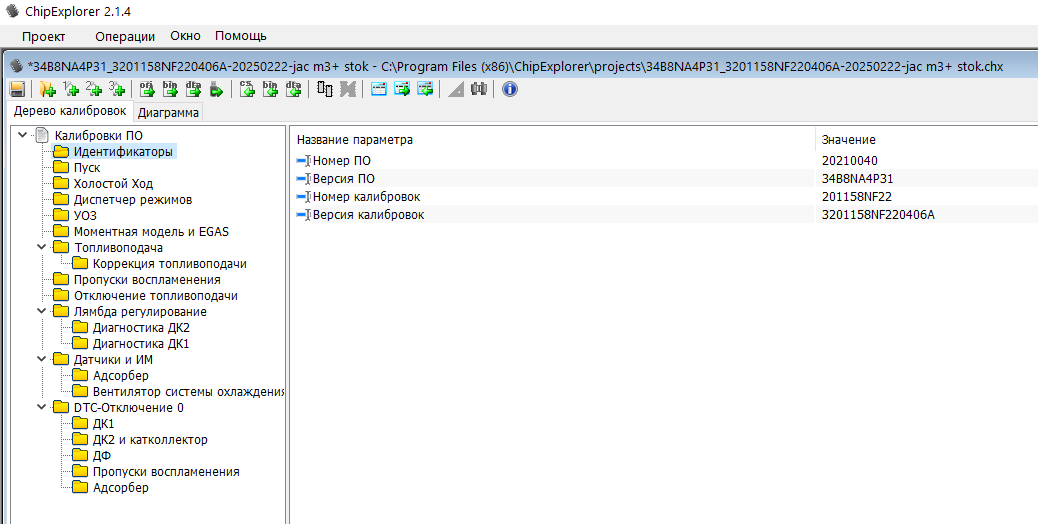Select the Версия калибровок parameter row
This screenshot has width=1038, height=524.
[x=368, y=215]
